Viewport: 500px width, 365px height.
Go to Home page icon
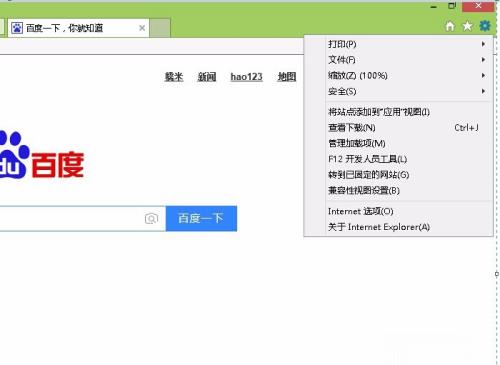(x=450, y=26)
